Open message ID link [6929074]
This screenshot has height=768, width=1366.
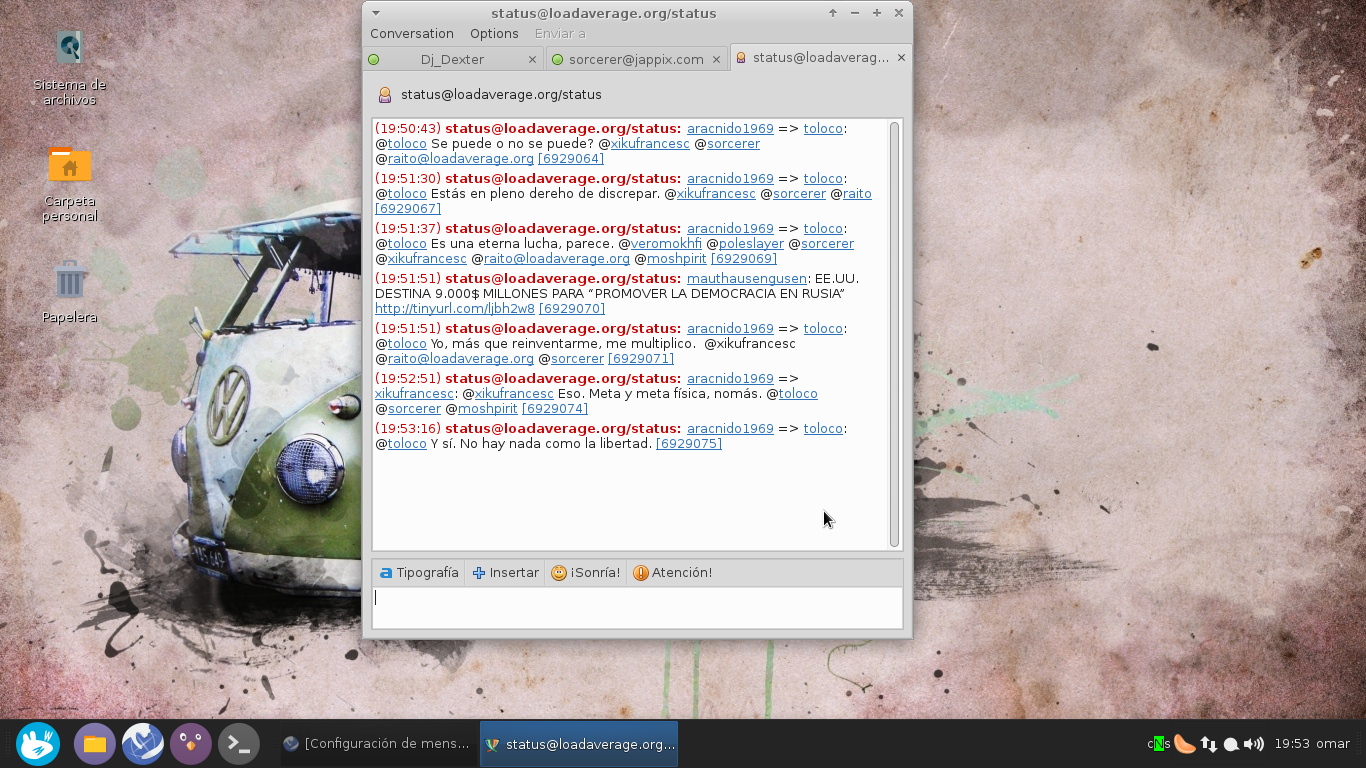[555, 409]
